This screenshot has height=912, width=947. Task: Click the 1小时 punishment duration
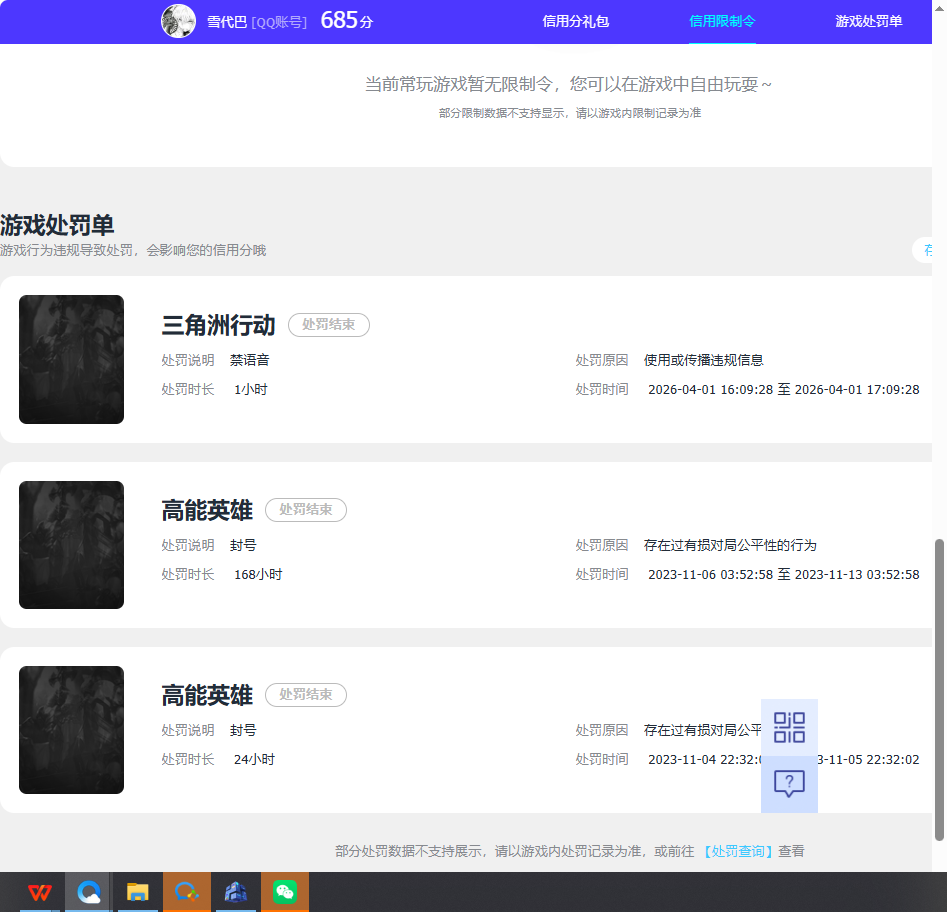coord(251,390)
